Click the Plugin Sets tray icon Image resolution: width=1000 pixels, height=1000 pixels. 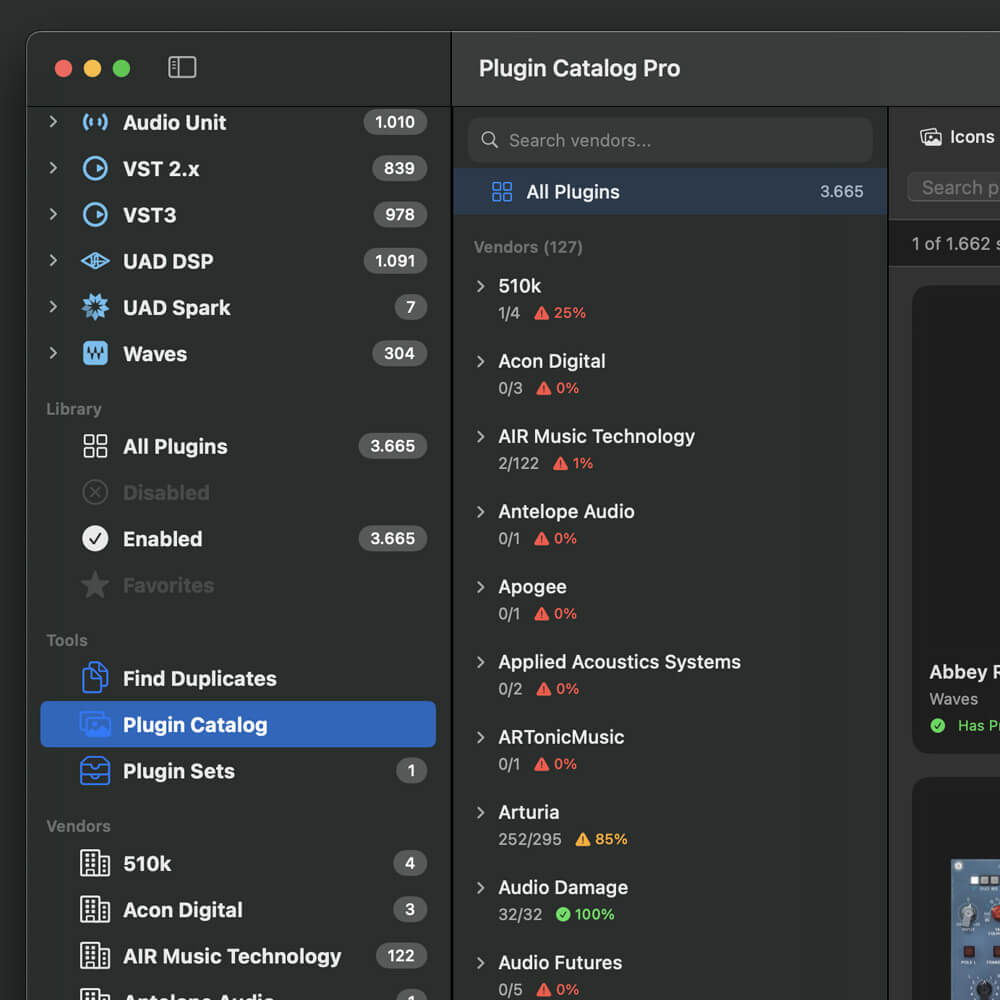point(95,771)
